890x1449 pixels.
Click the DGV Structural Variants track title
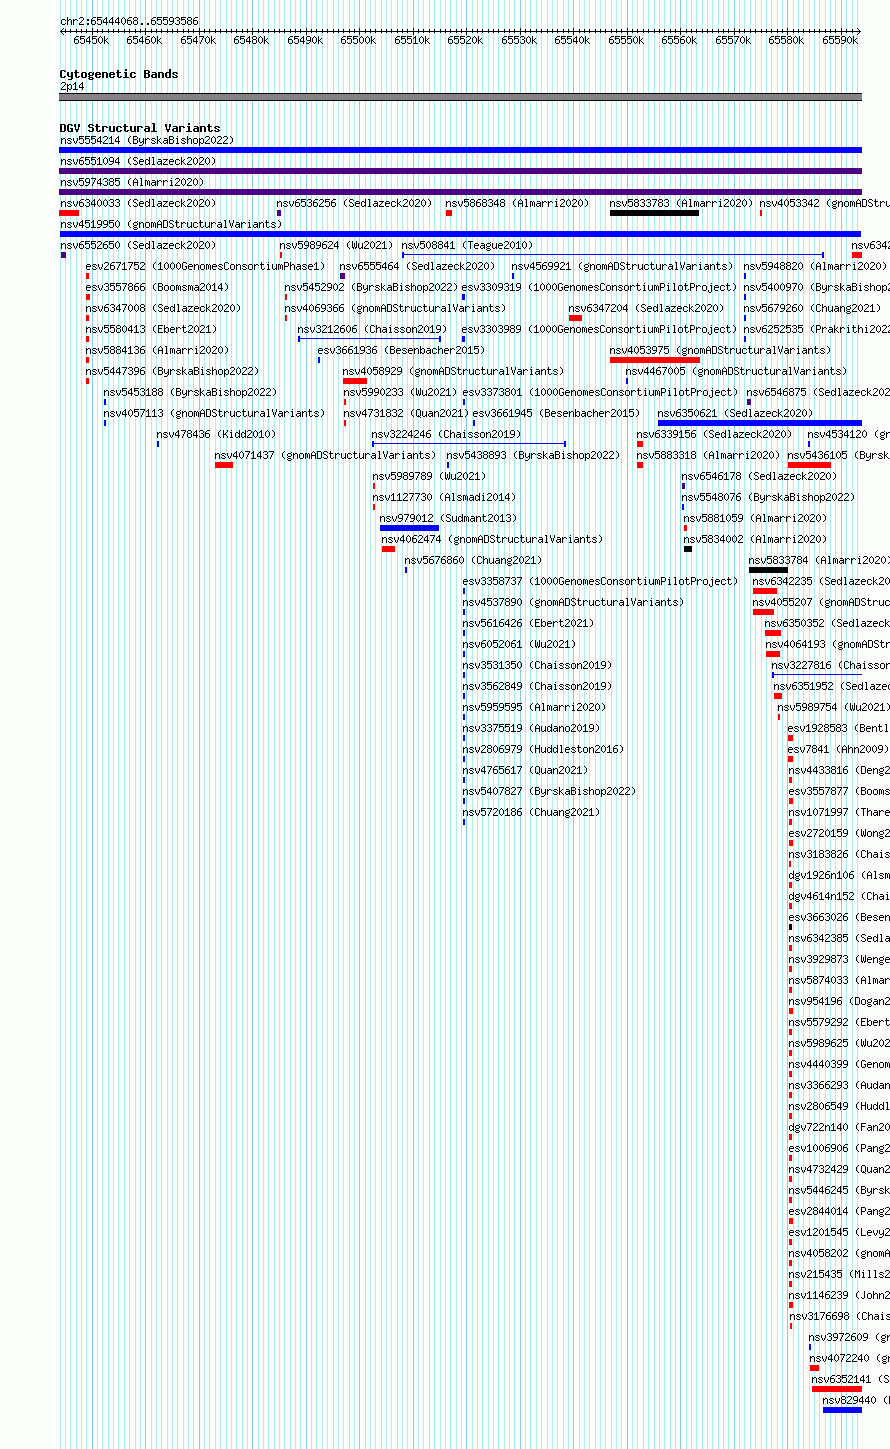(x=140, y=128)
